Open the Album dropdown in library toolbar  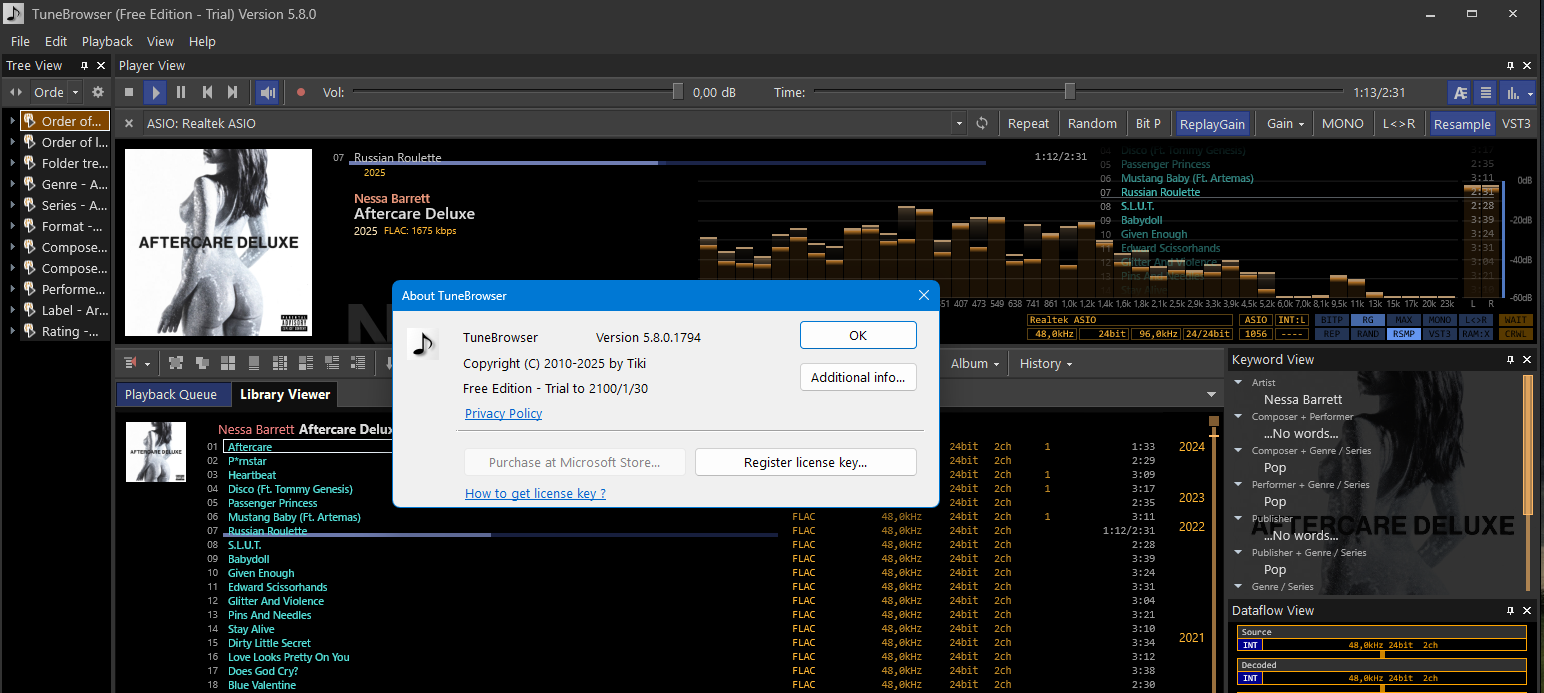point(976,363)
